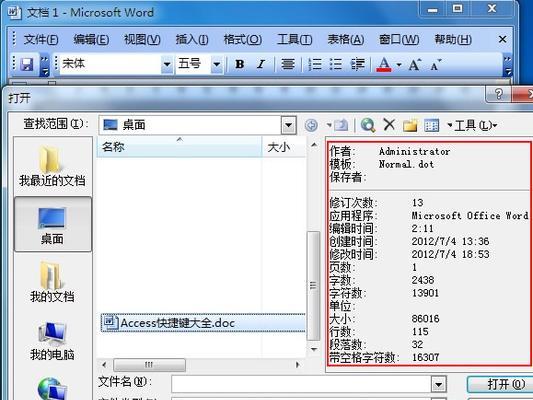
Task: Open the 格式(O) menu
Action: (242, 39)
